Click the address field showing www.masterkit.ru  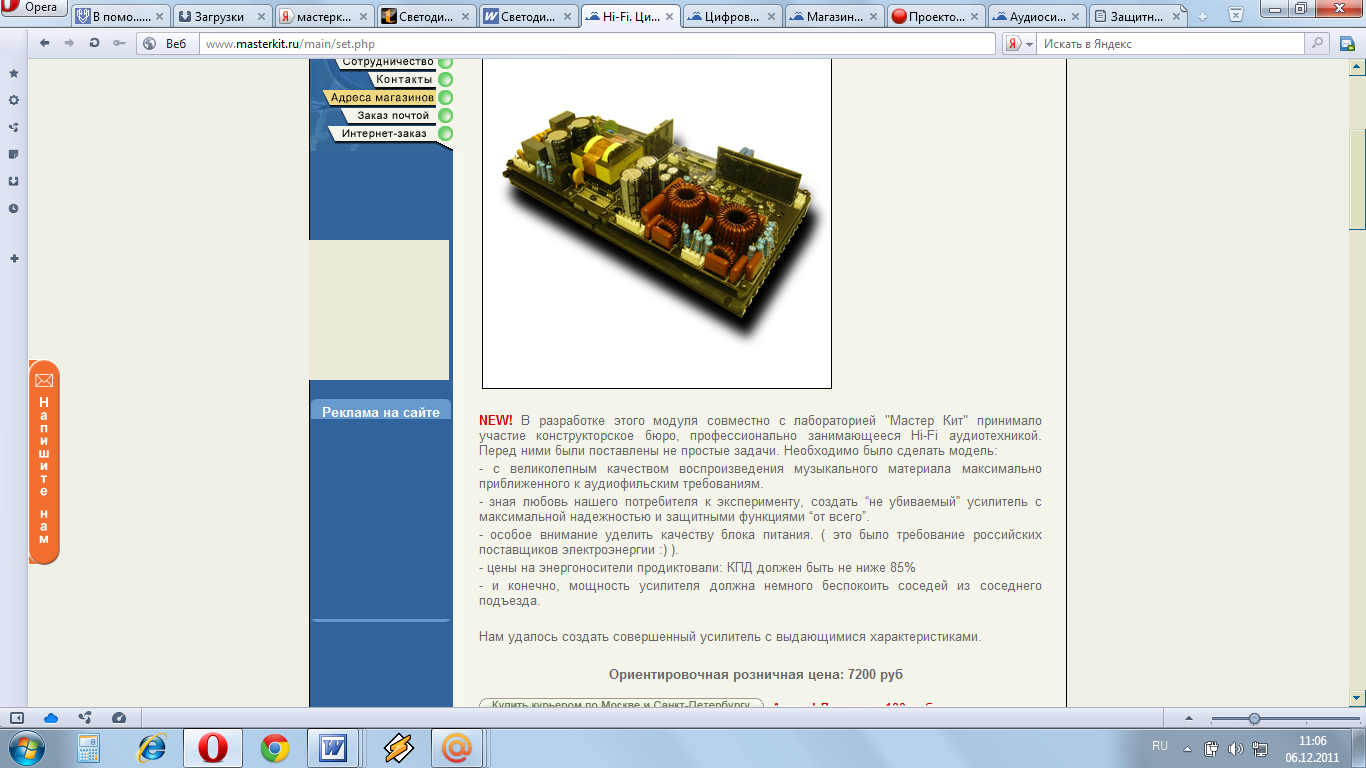597,44
